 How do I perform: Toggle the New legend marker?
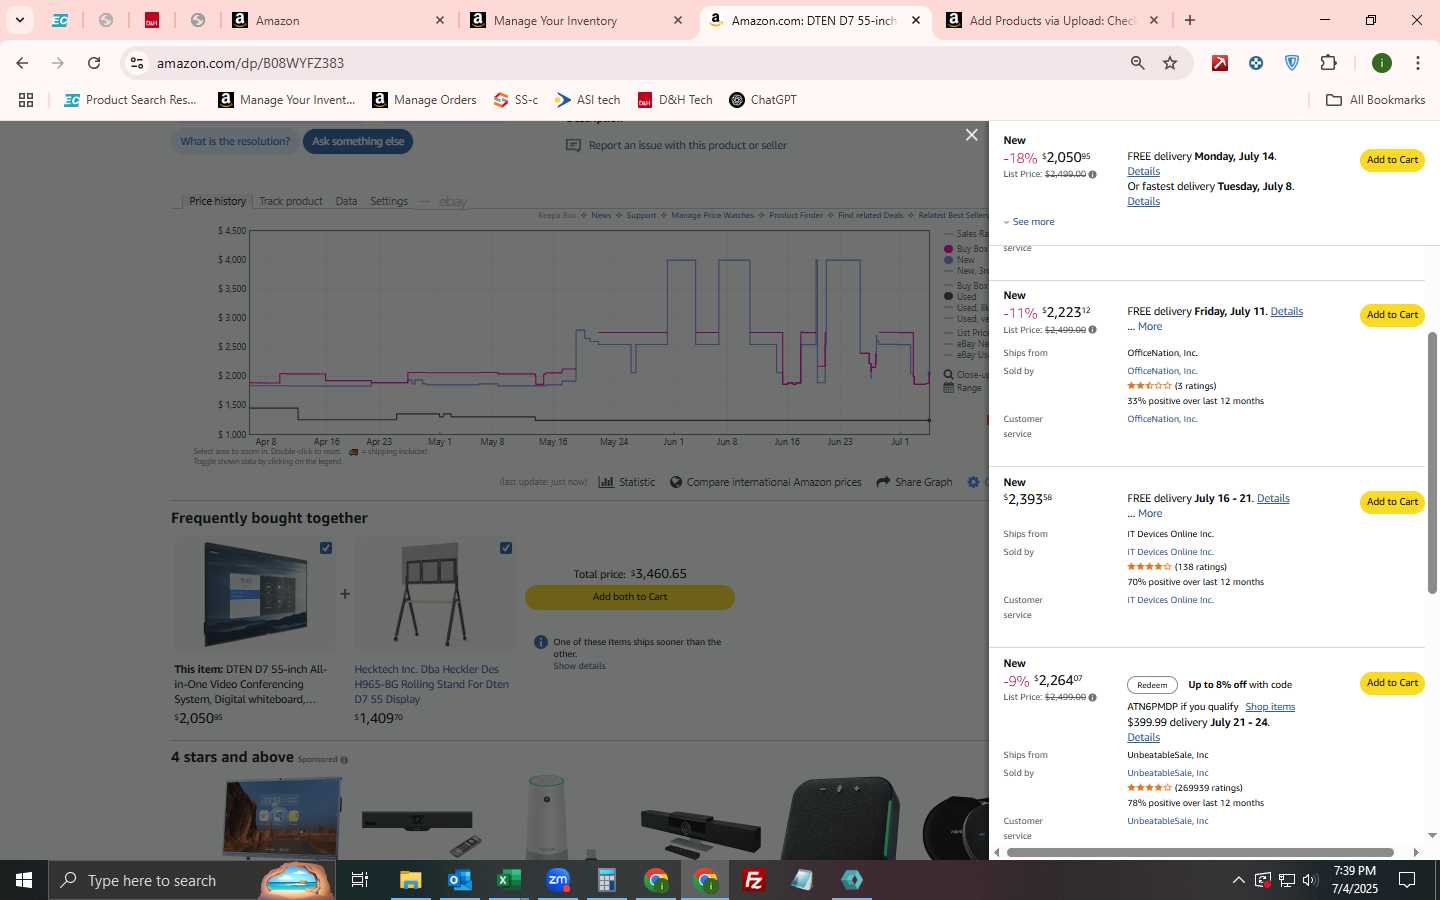tap(949, 260)
